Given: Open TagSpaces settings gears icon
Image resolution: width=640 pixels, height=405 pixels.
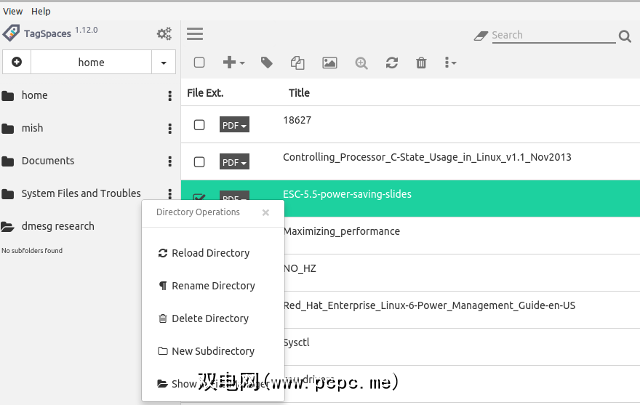Looking at the screenshot, I should 164,34.
